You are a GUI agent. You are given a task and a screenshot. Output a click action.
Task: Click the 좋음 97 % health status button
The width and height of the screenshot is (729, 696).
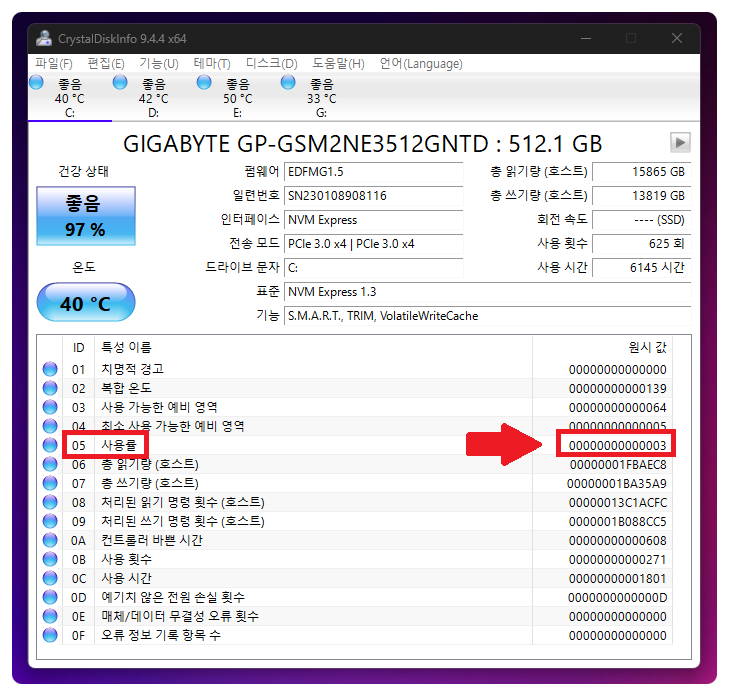pos(86,216)
